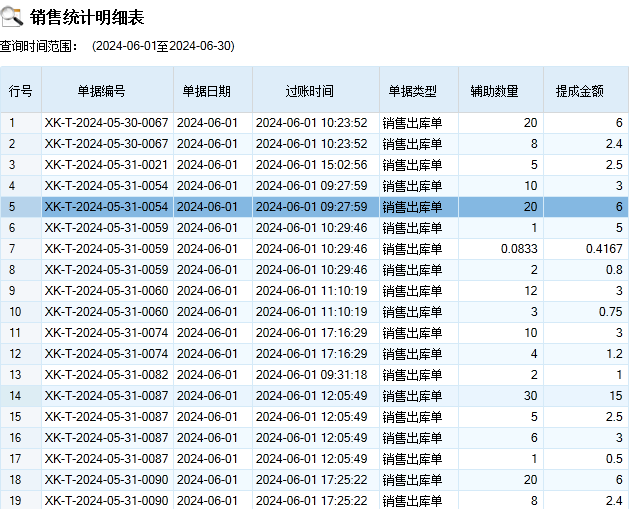The width and height of the screenshot is (629, 509).
Task: Click the magnifier icon beside 销售统计明细表 title
Action: pos(12,15)
